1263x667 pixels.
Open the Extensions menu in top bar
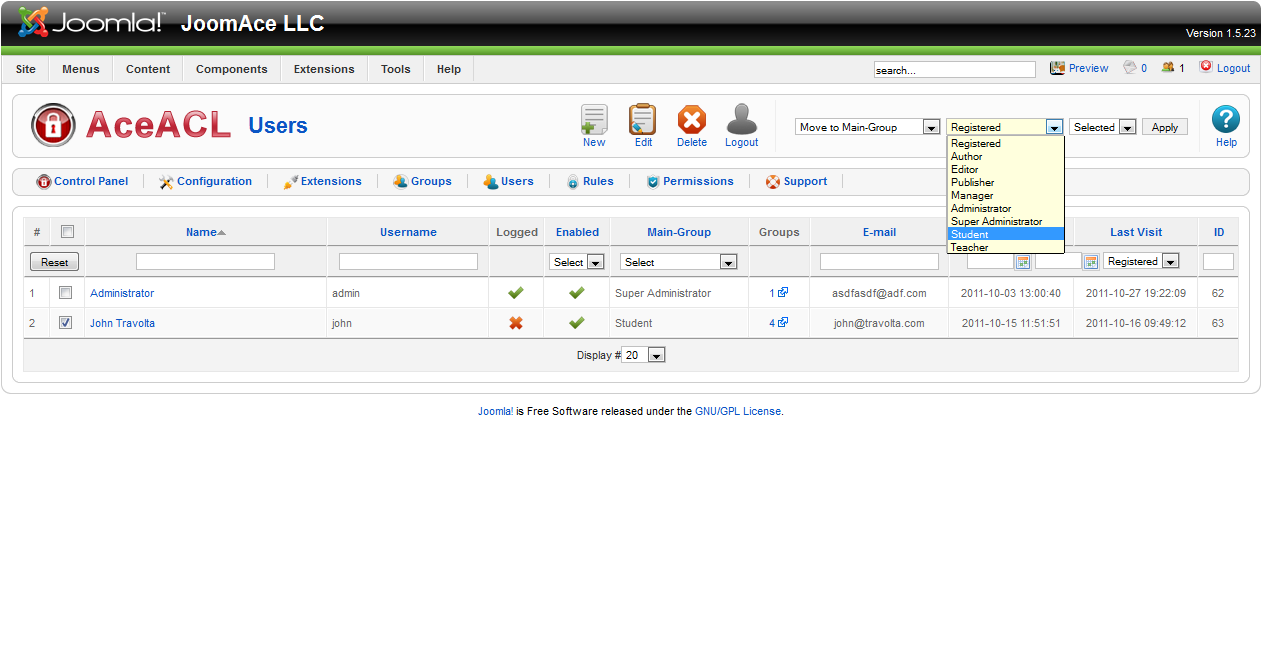click(x=324, y=69)
